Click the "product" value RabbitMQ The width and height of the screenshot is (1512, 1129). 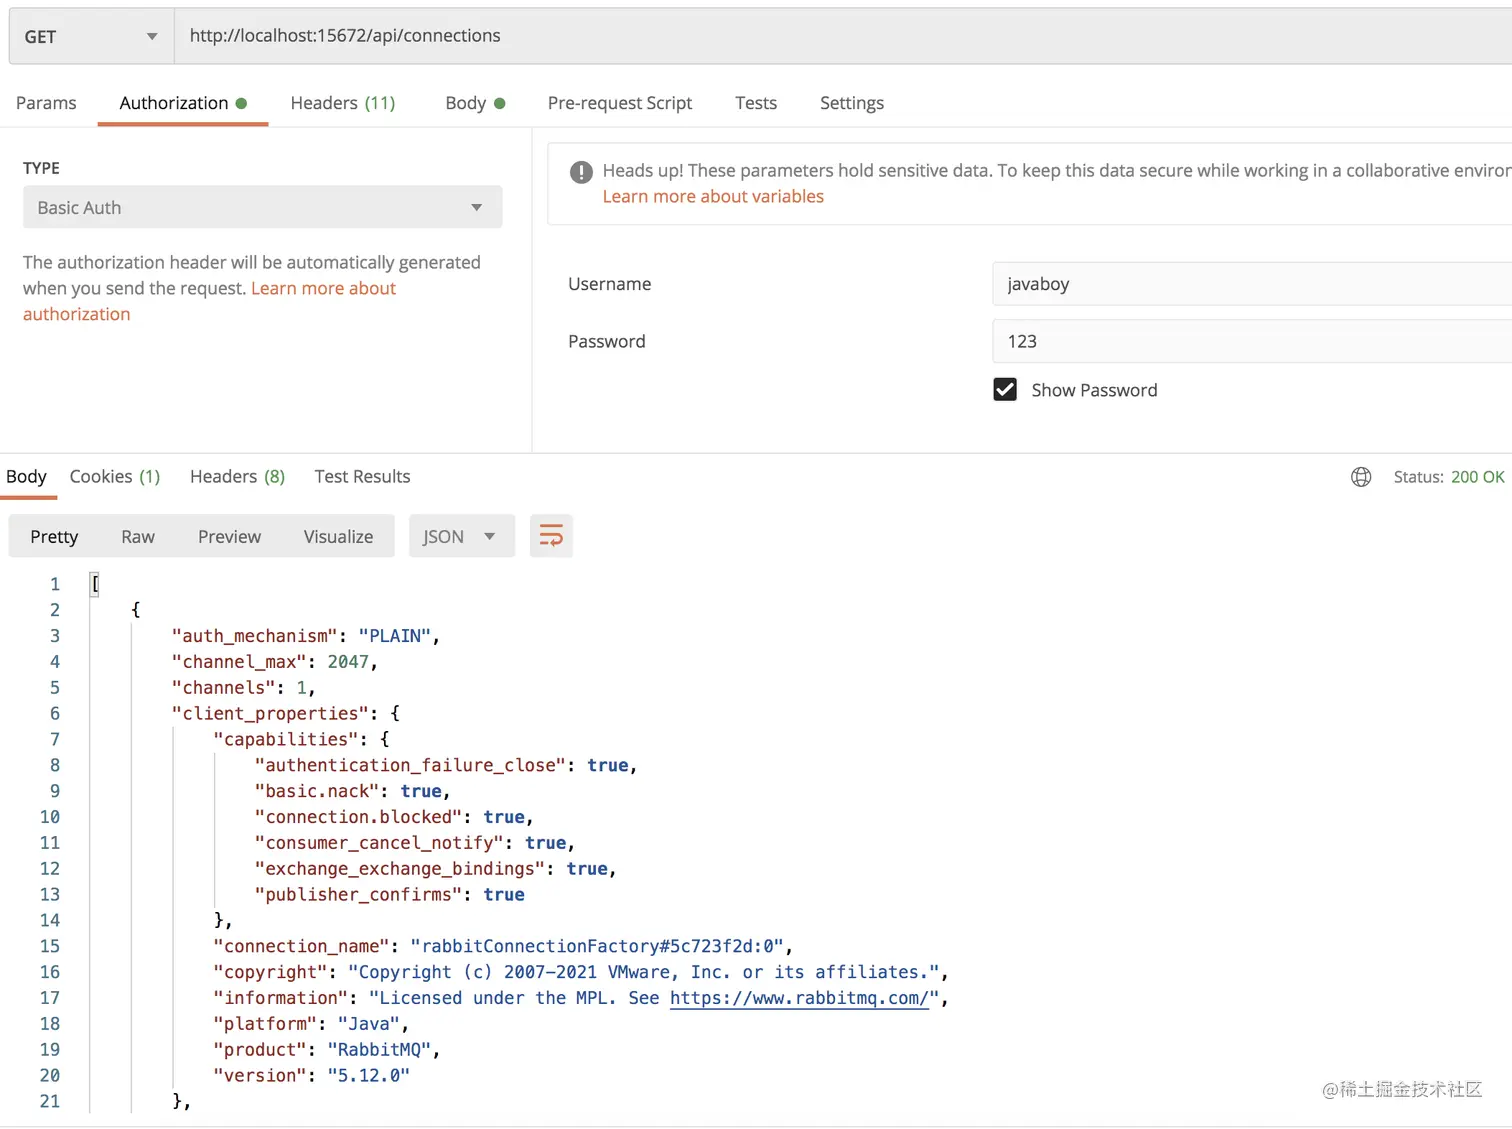pos(379,1050)
